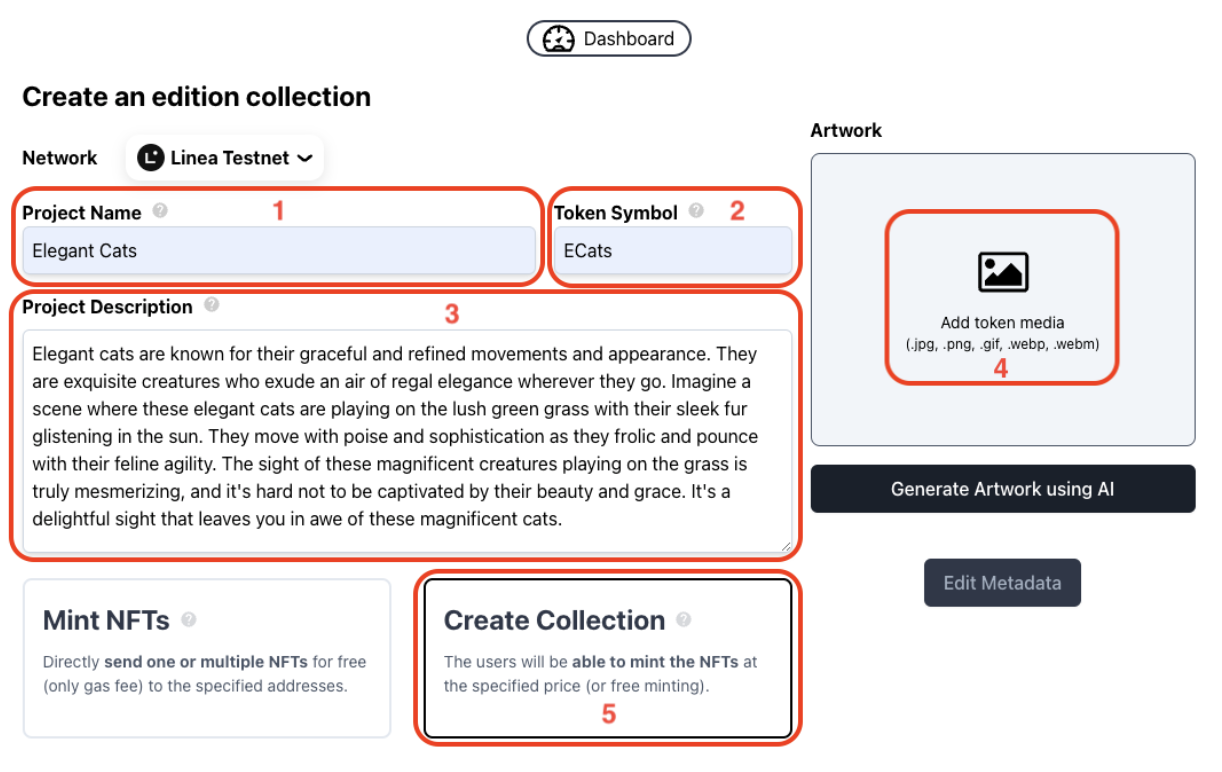The height and width of the screenshot is (772, 1222).
Task: Click the help icon next to Create Collection
Action: coord(684,619)
